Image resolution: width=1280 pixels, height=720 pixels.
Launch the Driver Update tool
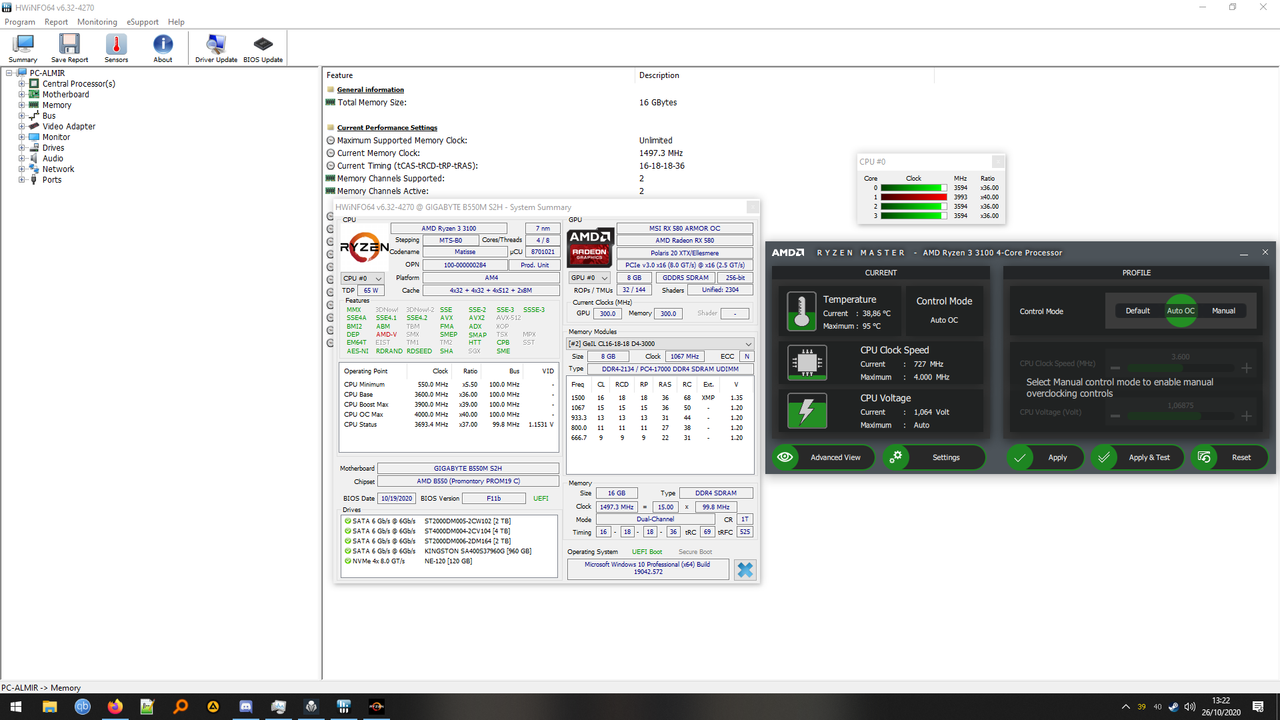coord(216,47)
